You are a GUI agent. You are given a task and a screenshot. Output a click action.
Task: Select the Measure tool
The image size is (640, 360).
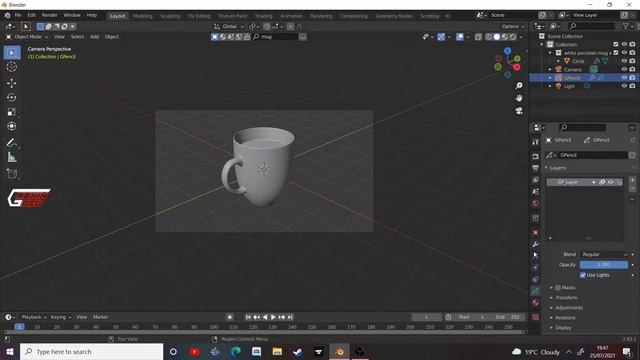click(x=12, y=157)
